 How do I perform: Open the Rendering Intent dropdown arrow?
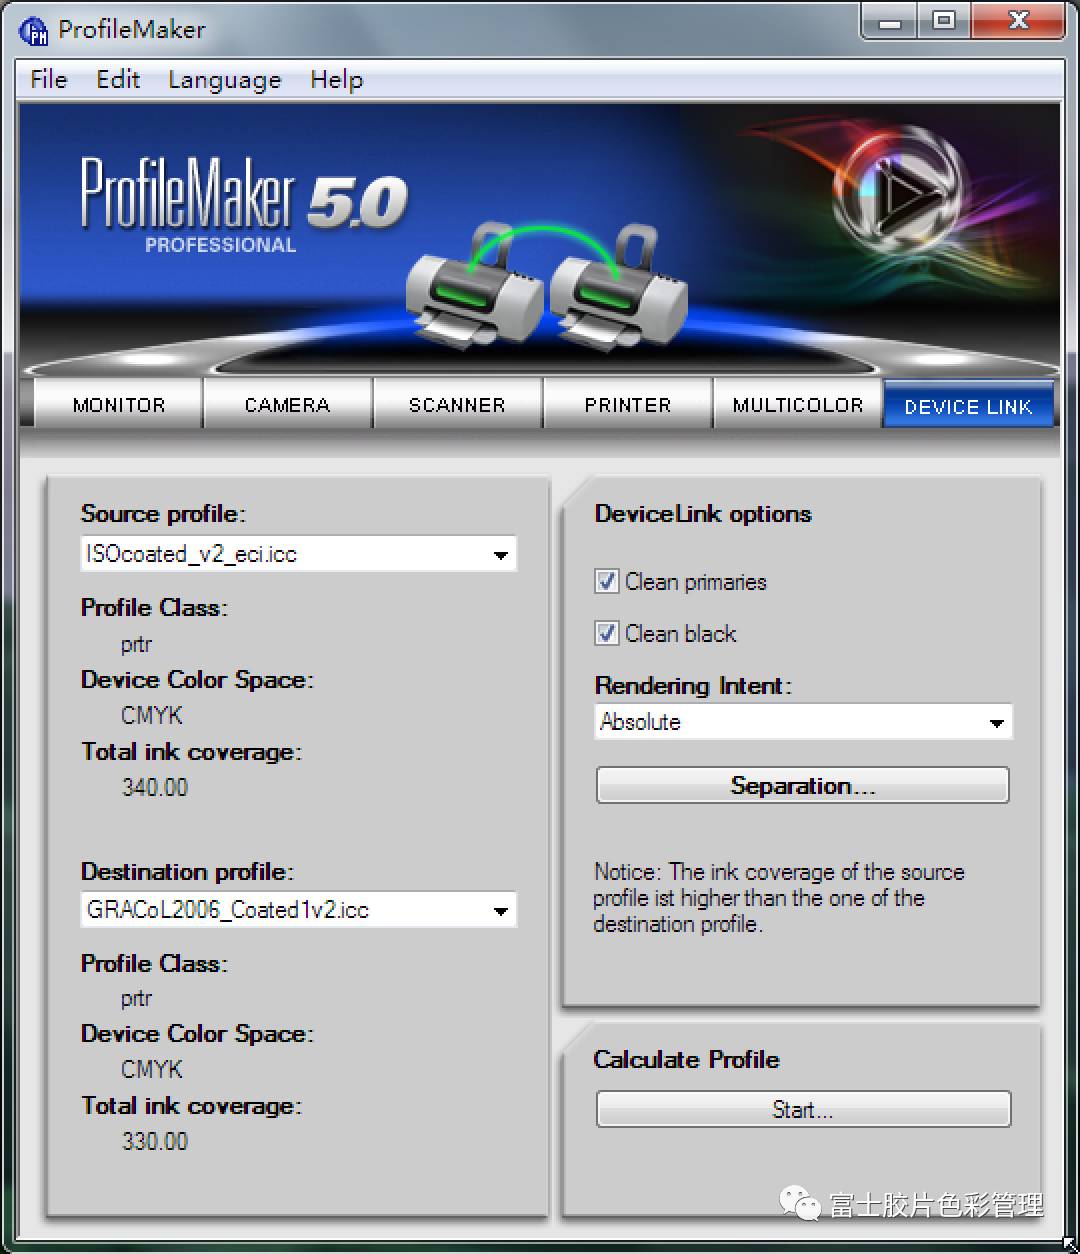[x=997, y=723]
